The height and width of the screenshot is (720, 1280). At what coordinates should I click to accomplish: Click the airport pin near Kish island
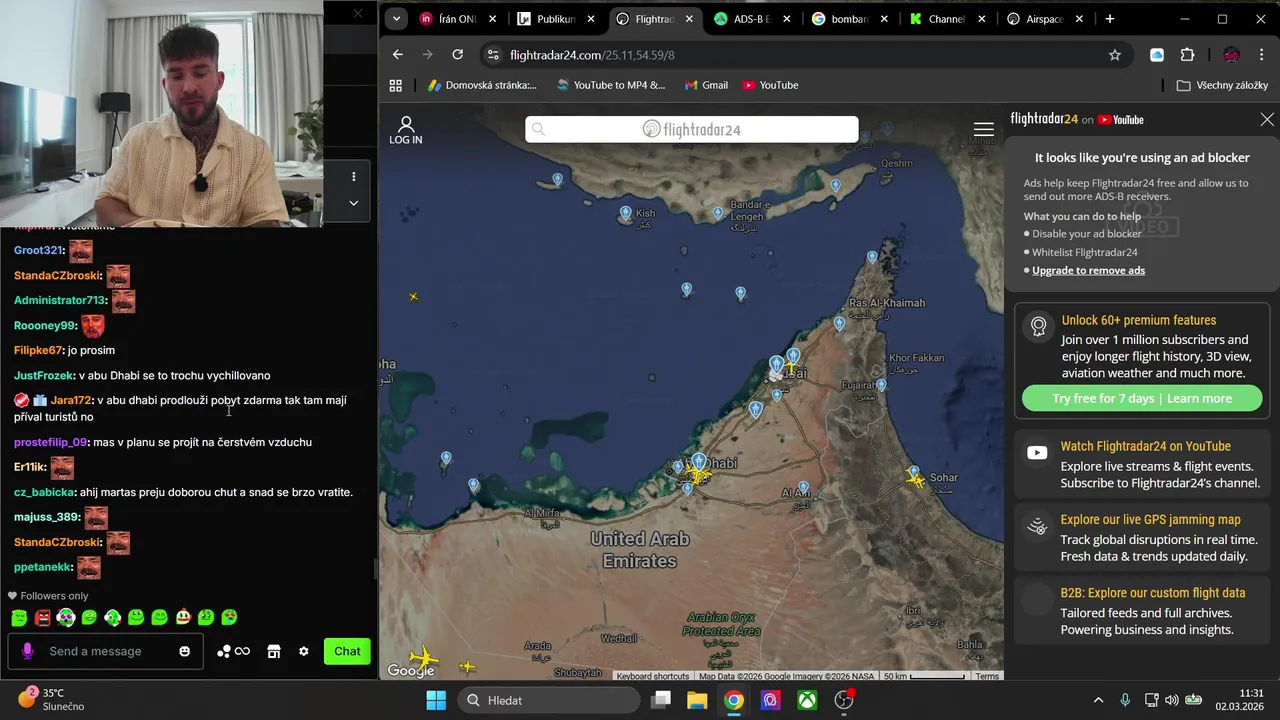click(x=626, y=213)
